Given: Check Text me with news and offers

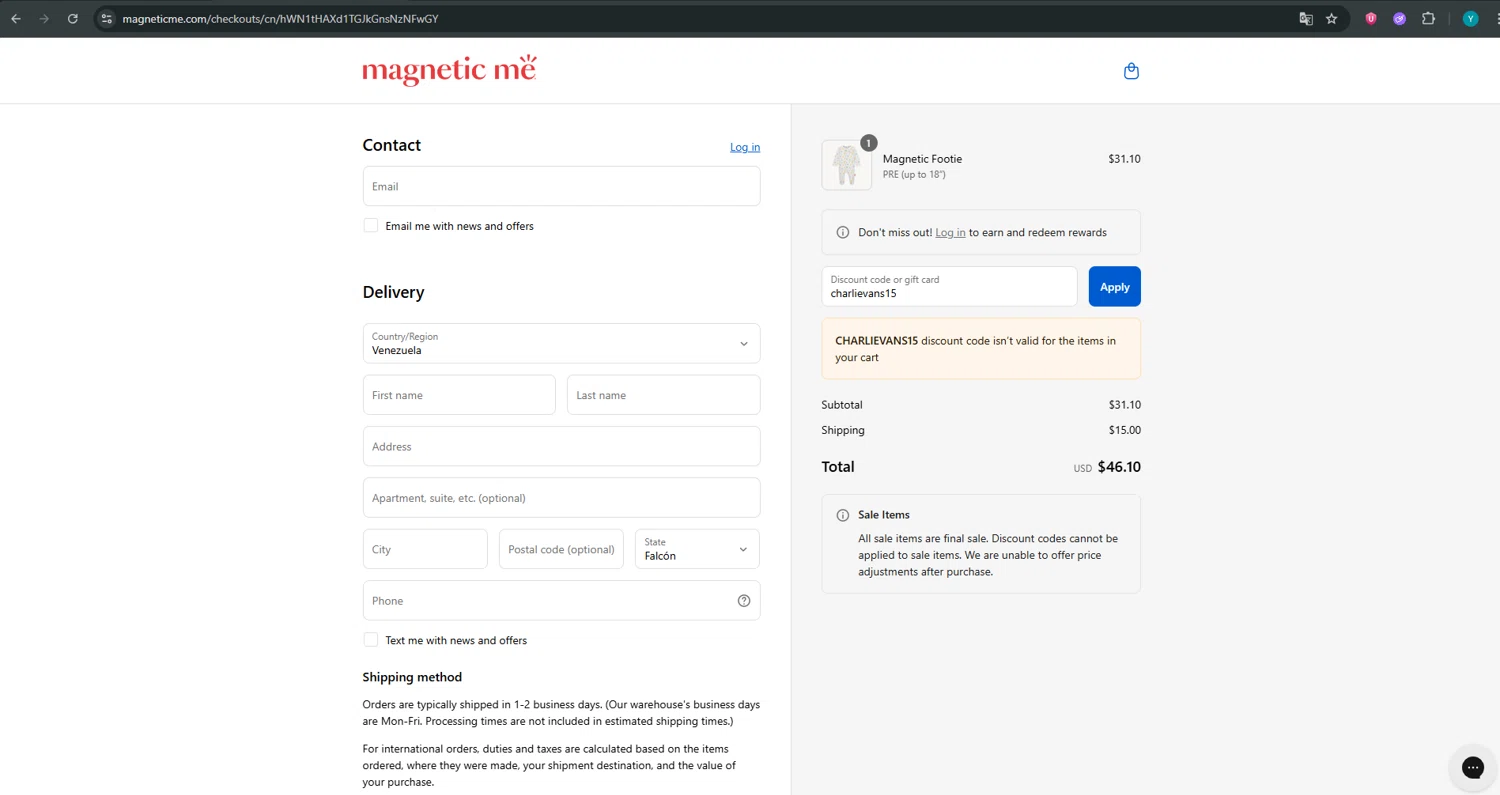Looking at the screenshot, I should [371, 640].
